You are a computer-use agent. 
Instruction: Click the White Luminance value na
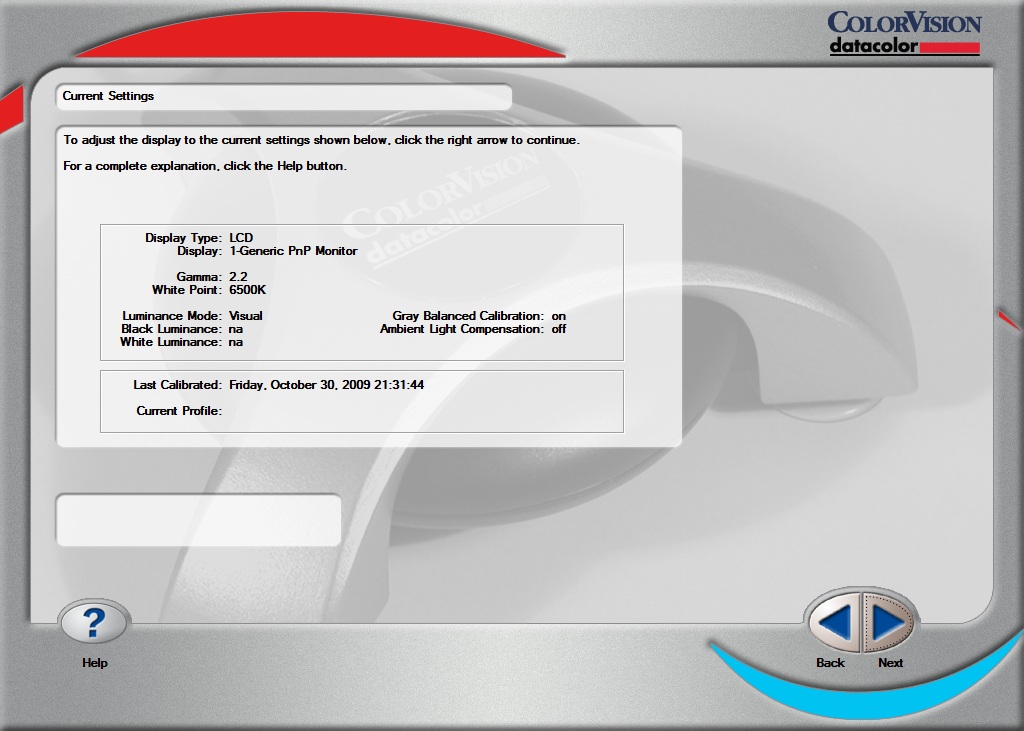236,342
